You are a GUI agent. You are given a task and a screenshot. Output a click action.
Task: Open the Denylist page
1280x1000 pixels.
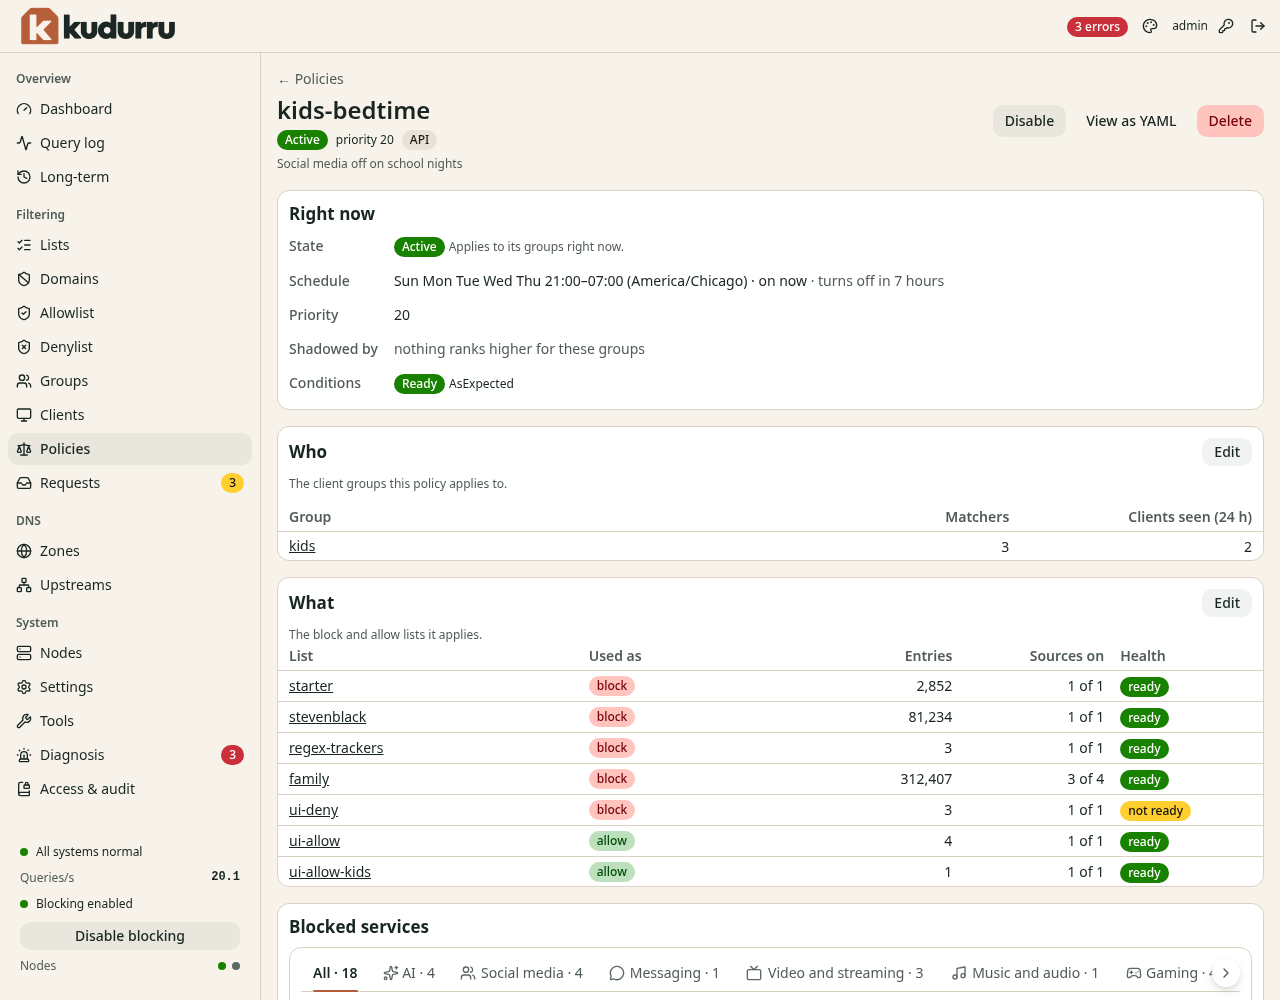[130, 347]
